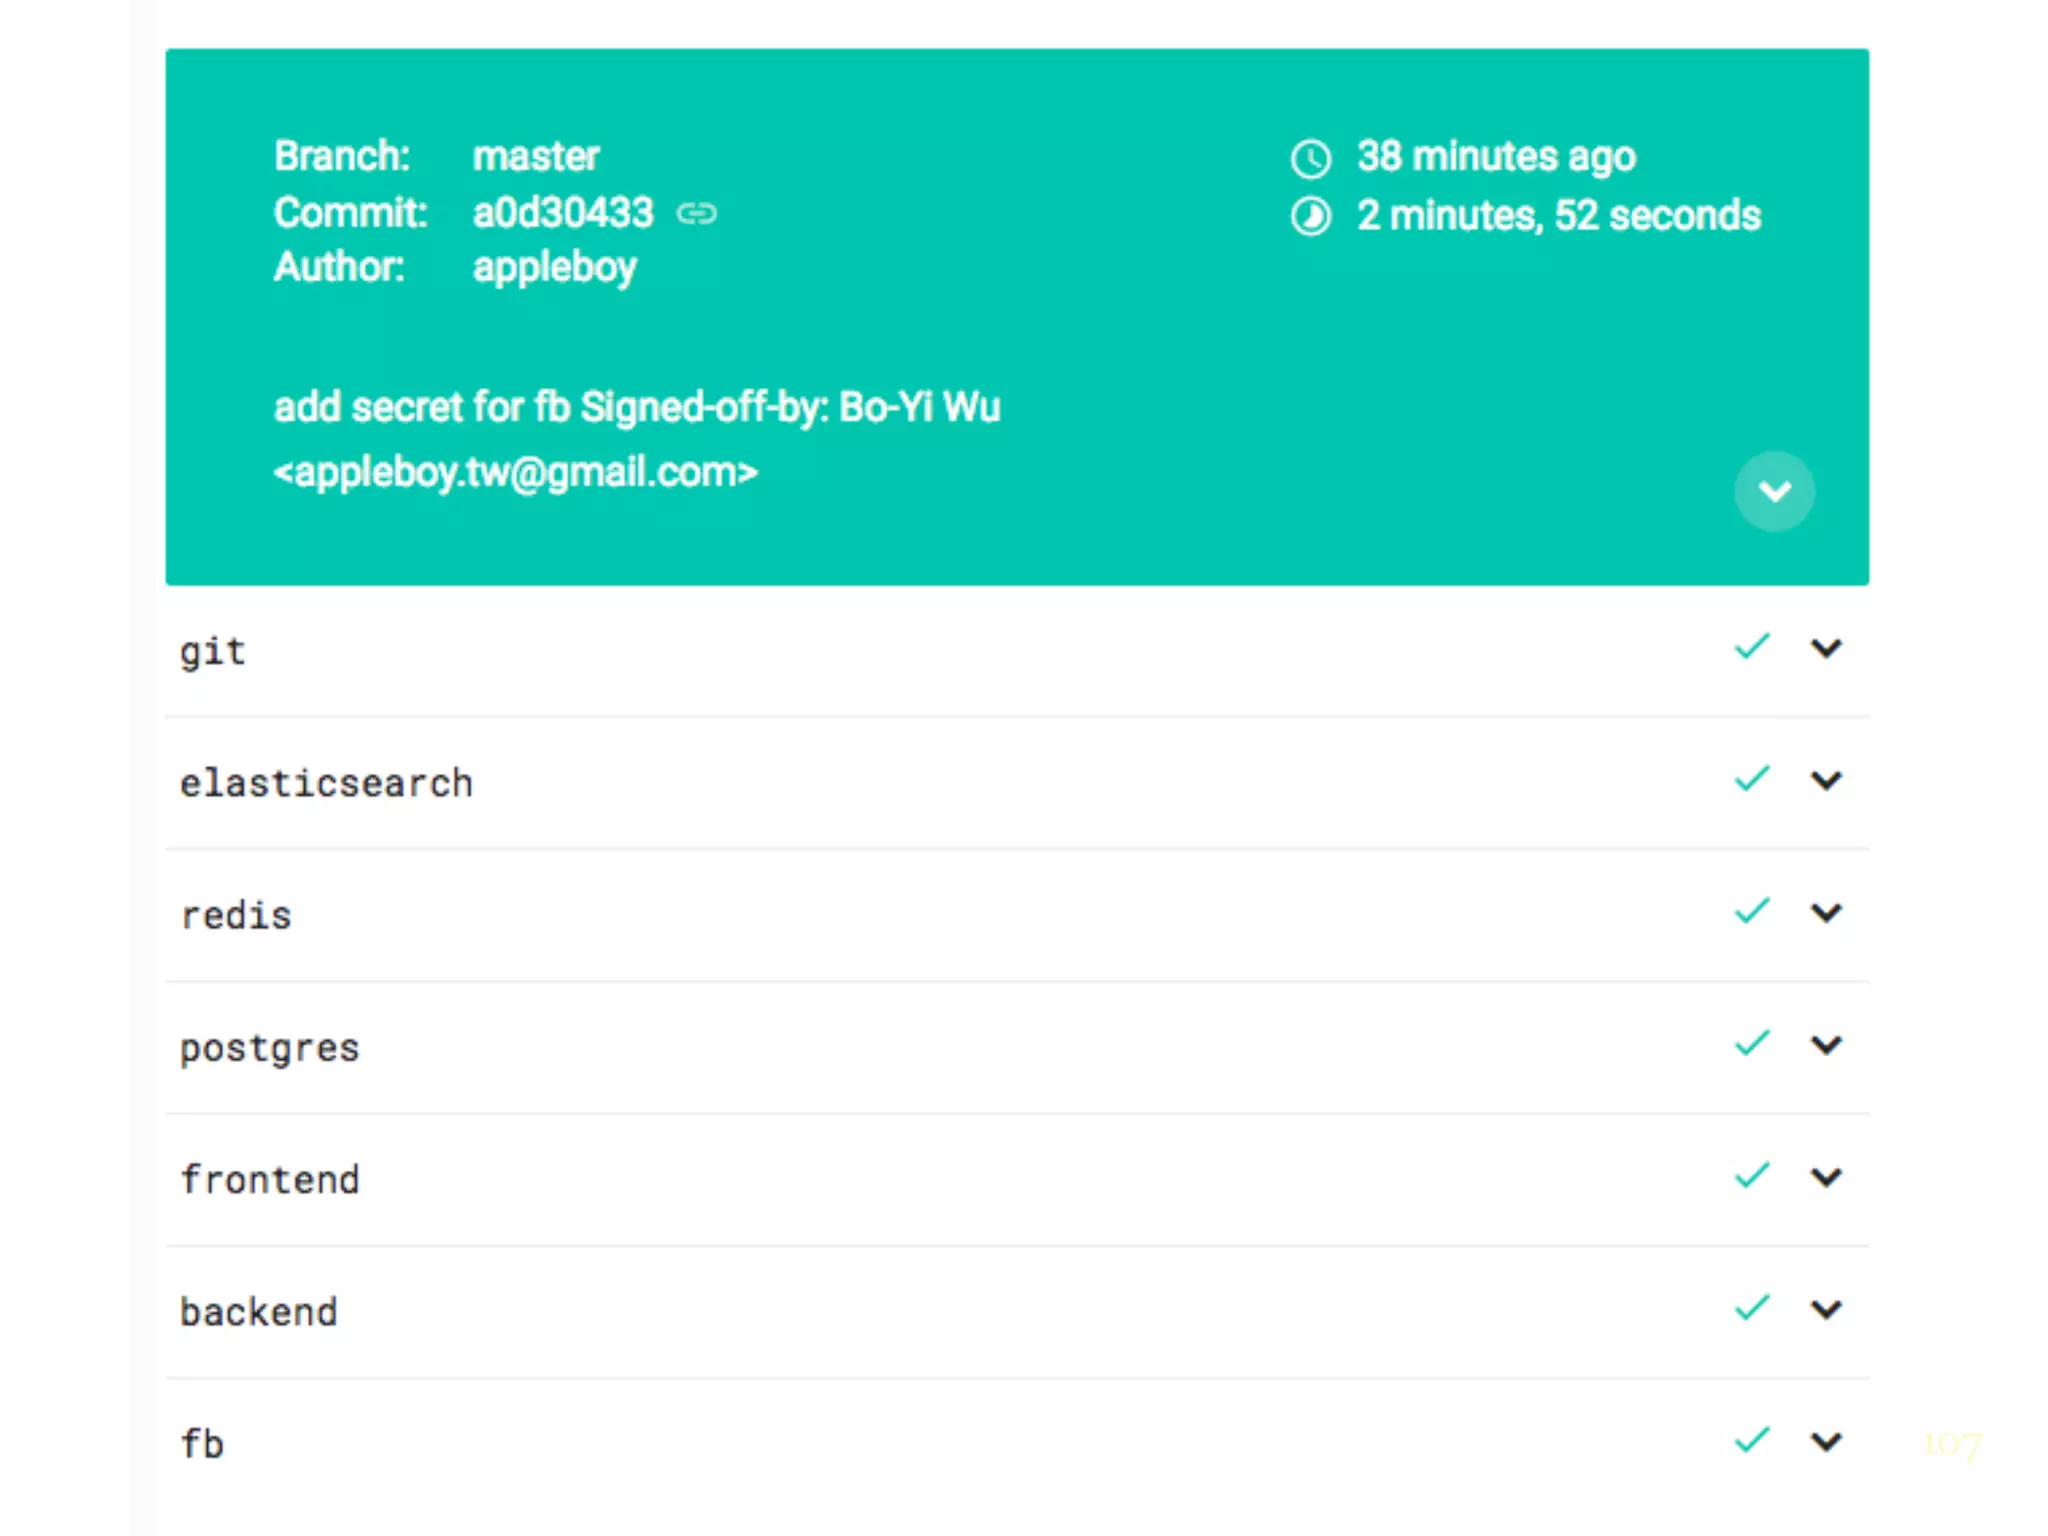Click the commit link icon beside a0d30433
Viewport: 2048px width, 1536px height.
696,213
